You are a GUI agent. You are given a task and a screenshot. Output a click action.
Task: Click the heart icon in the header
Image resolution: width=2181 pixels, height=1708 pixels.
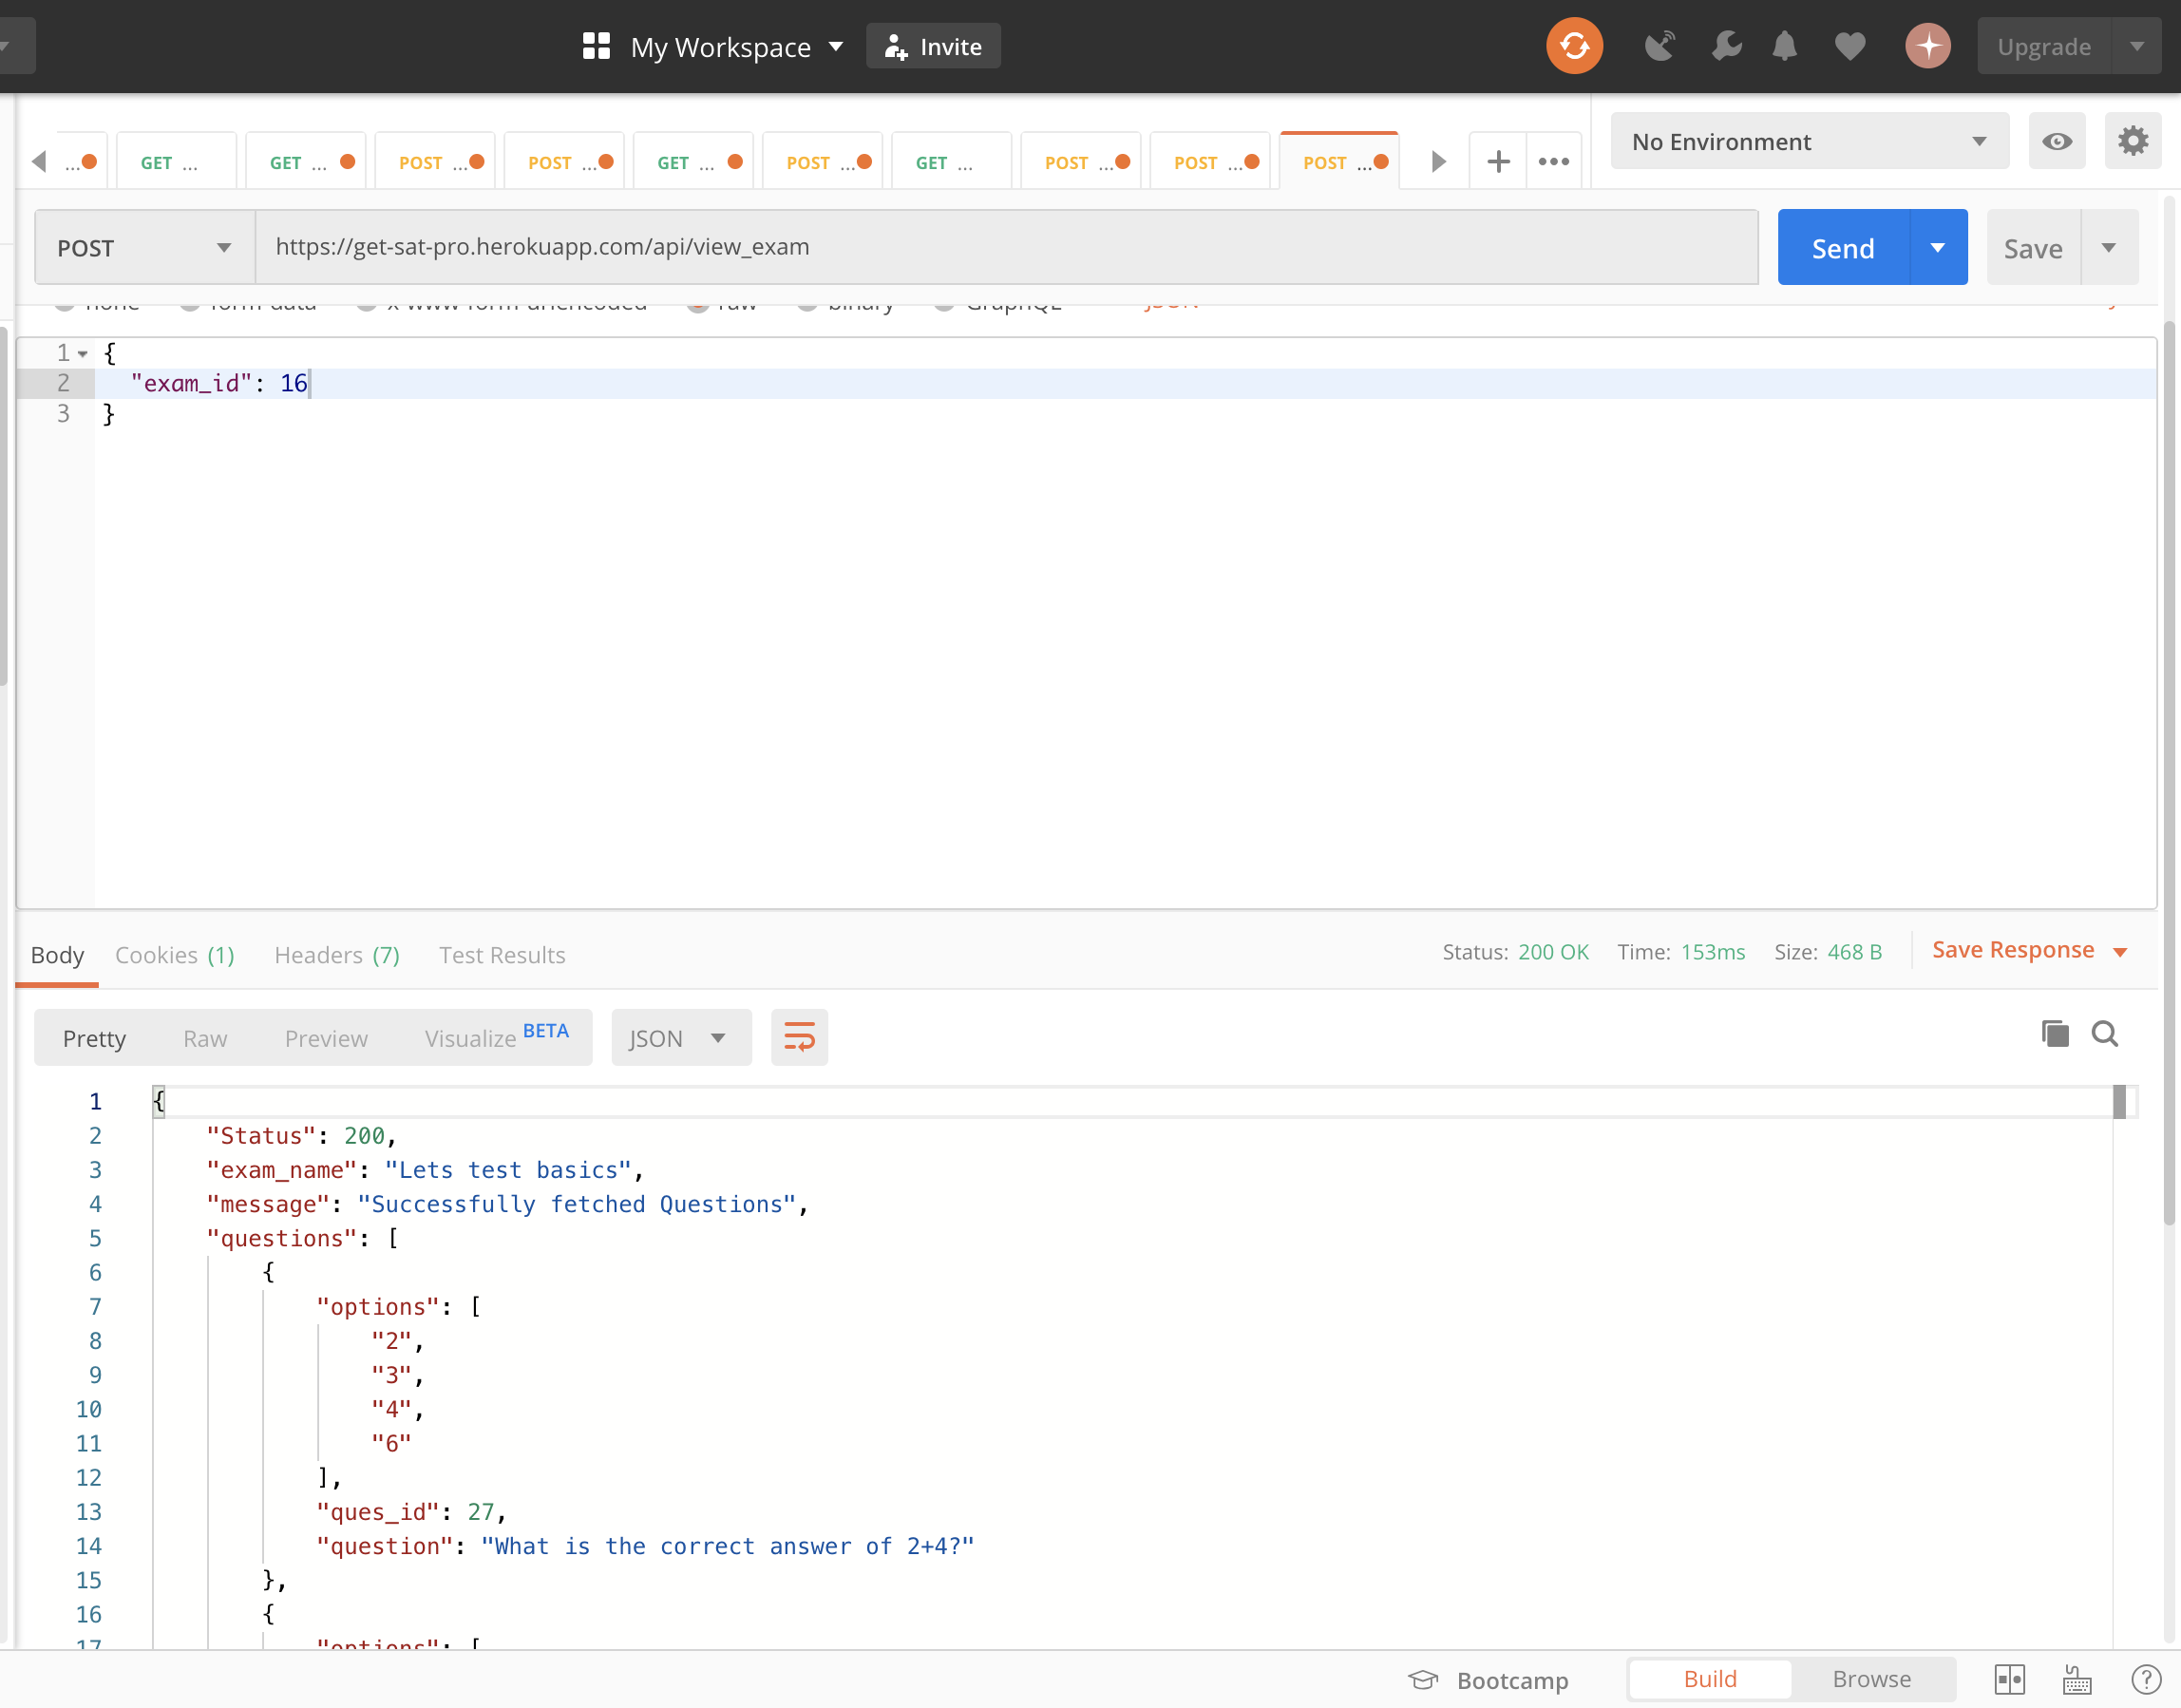(1850, 46)
